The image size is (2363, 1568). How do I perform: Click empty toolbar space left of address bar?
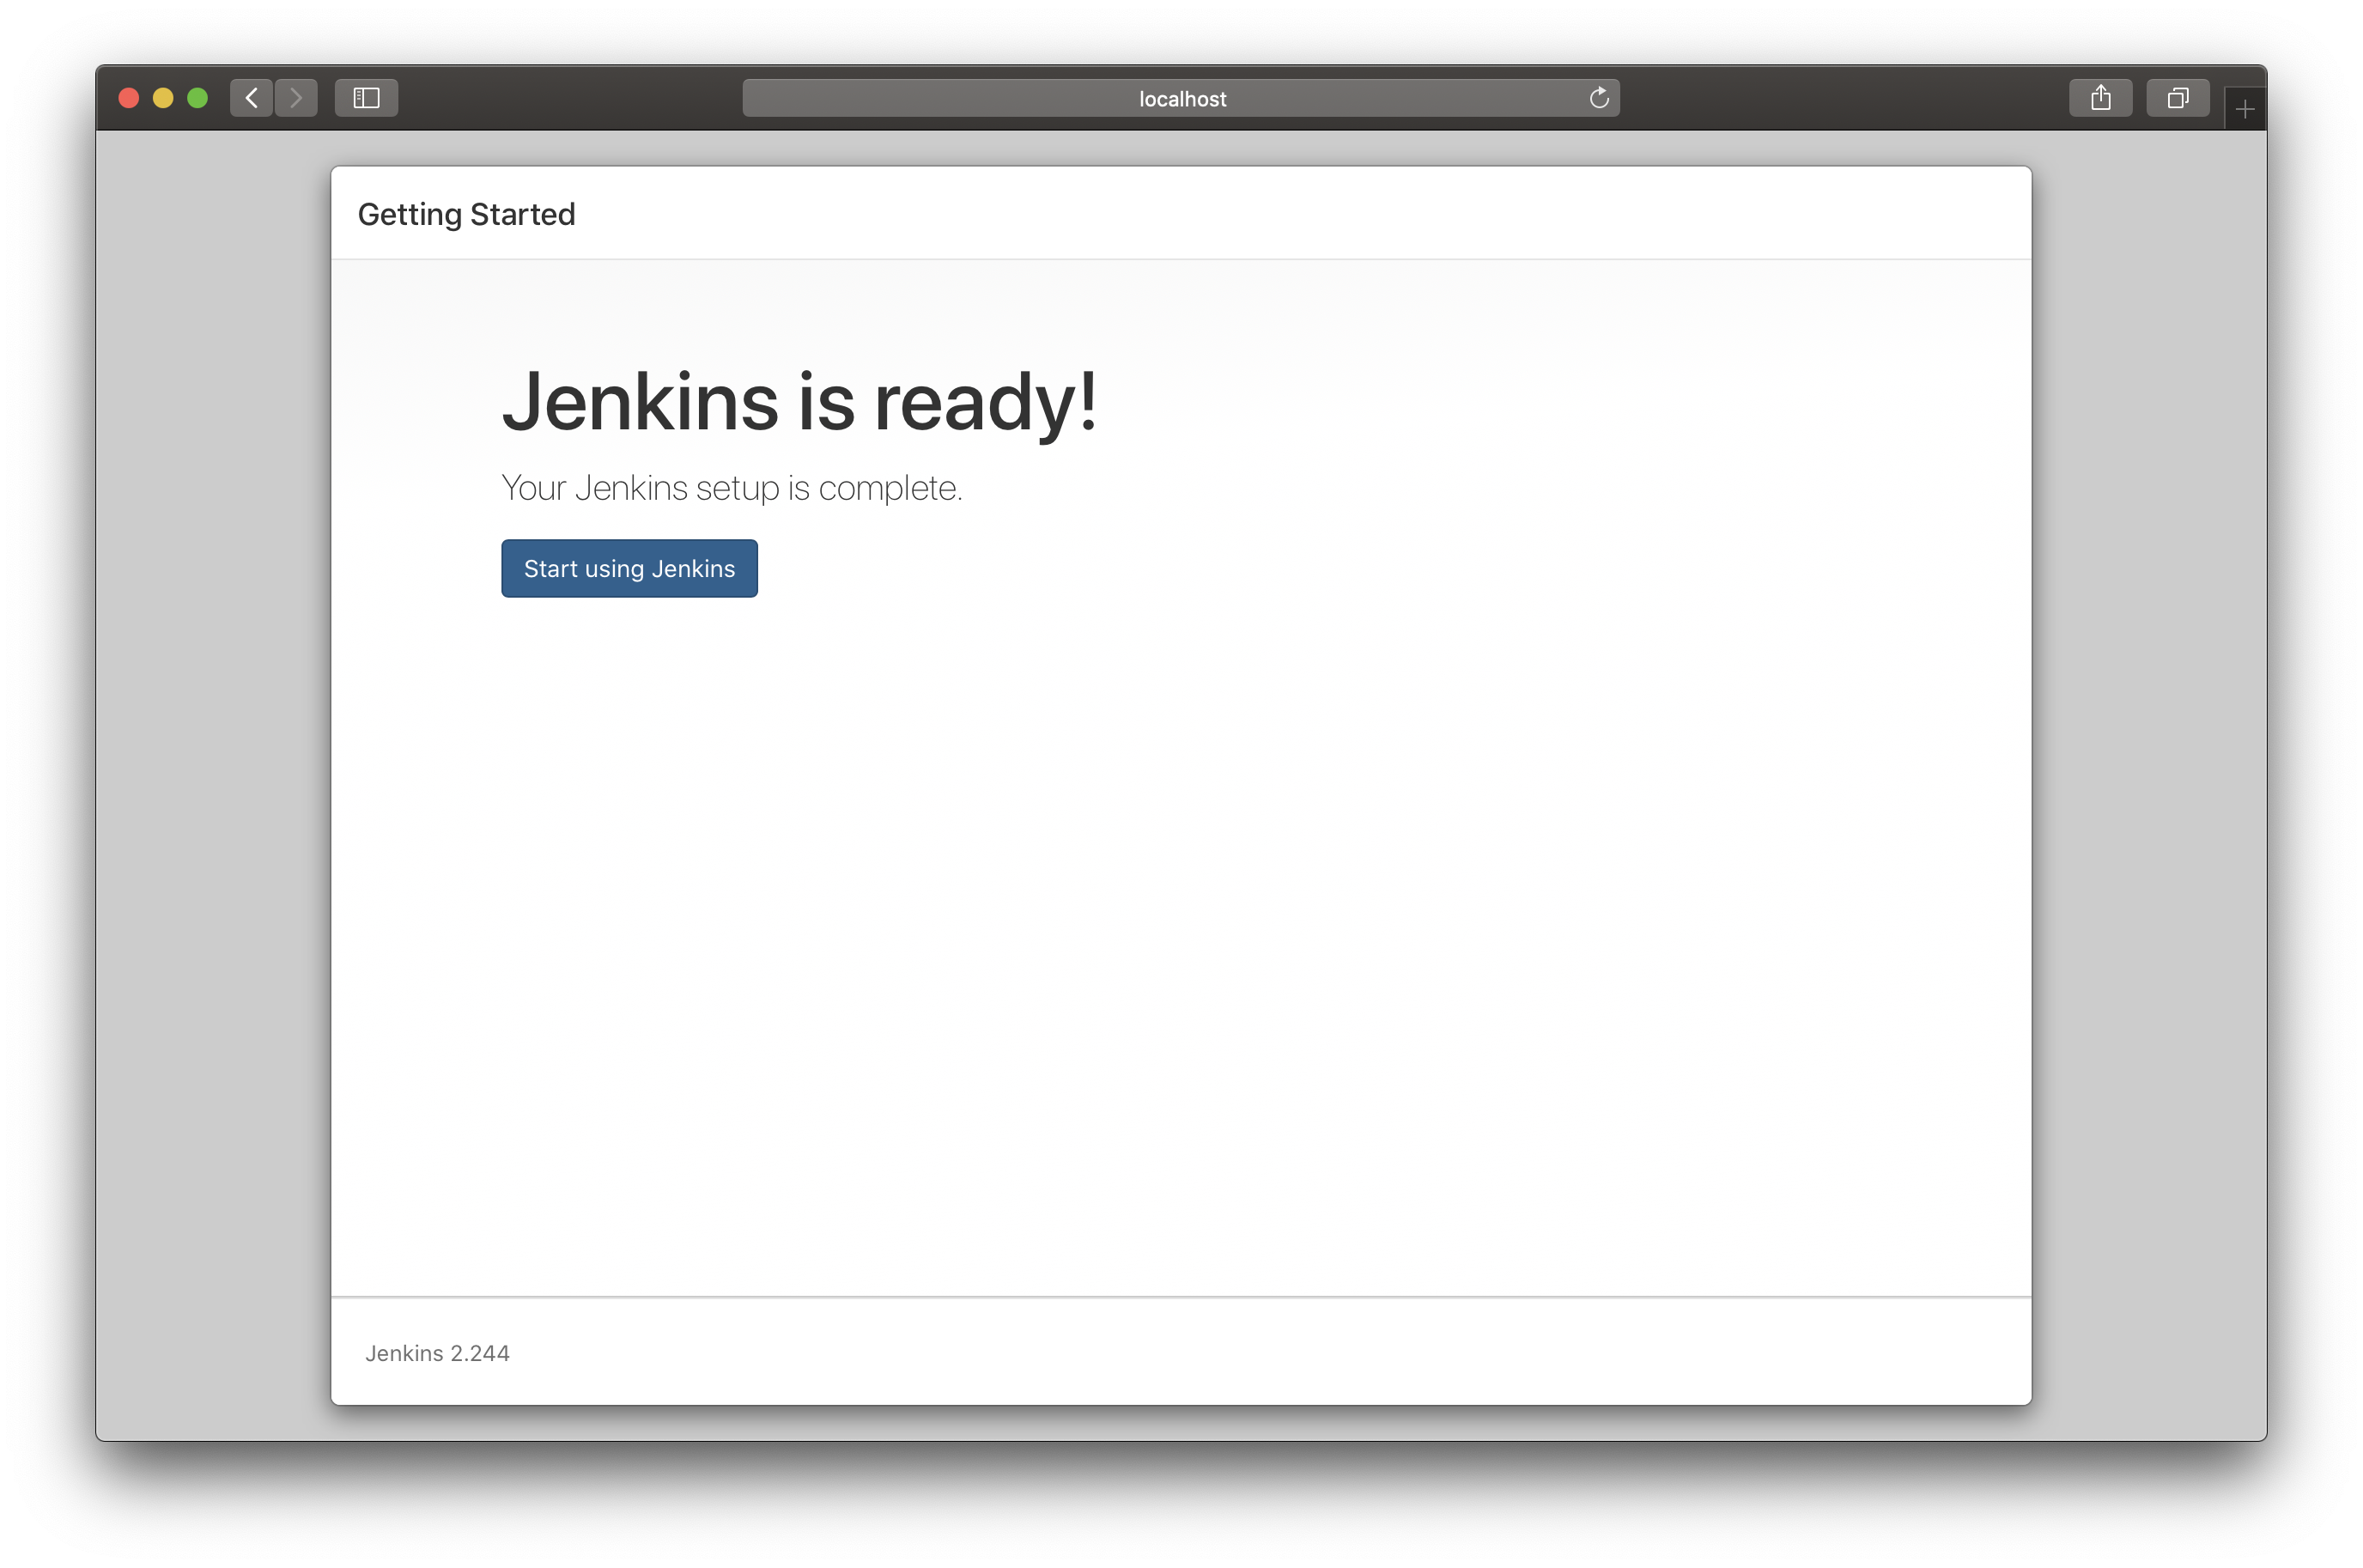pyautogui.click(x=570, y=98)
